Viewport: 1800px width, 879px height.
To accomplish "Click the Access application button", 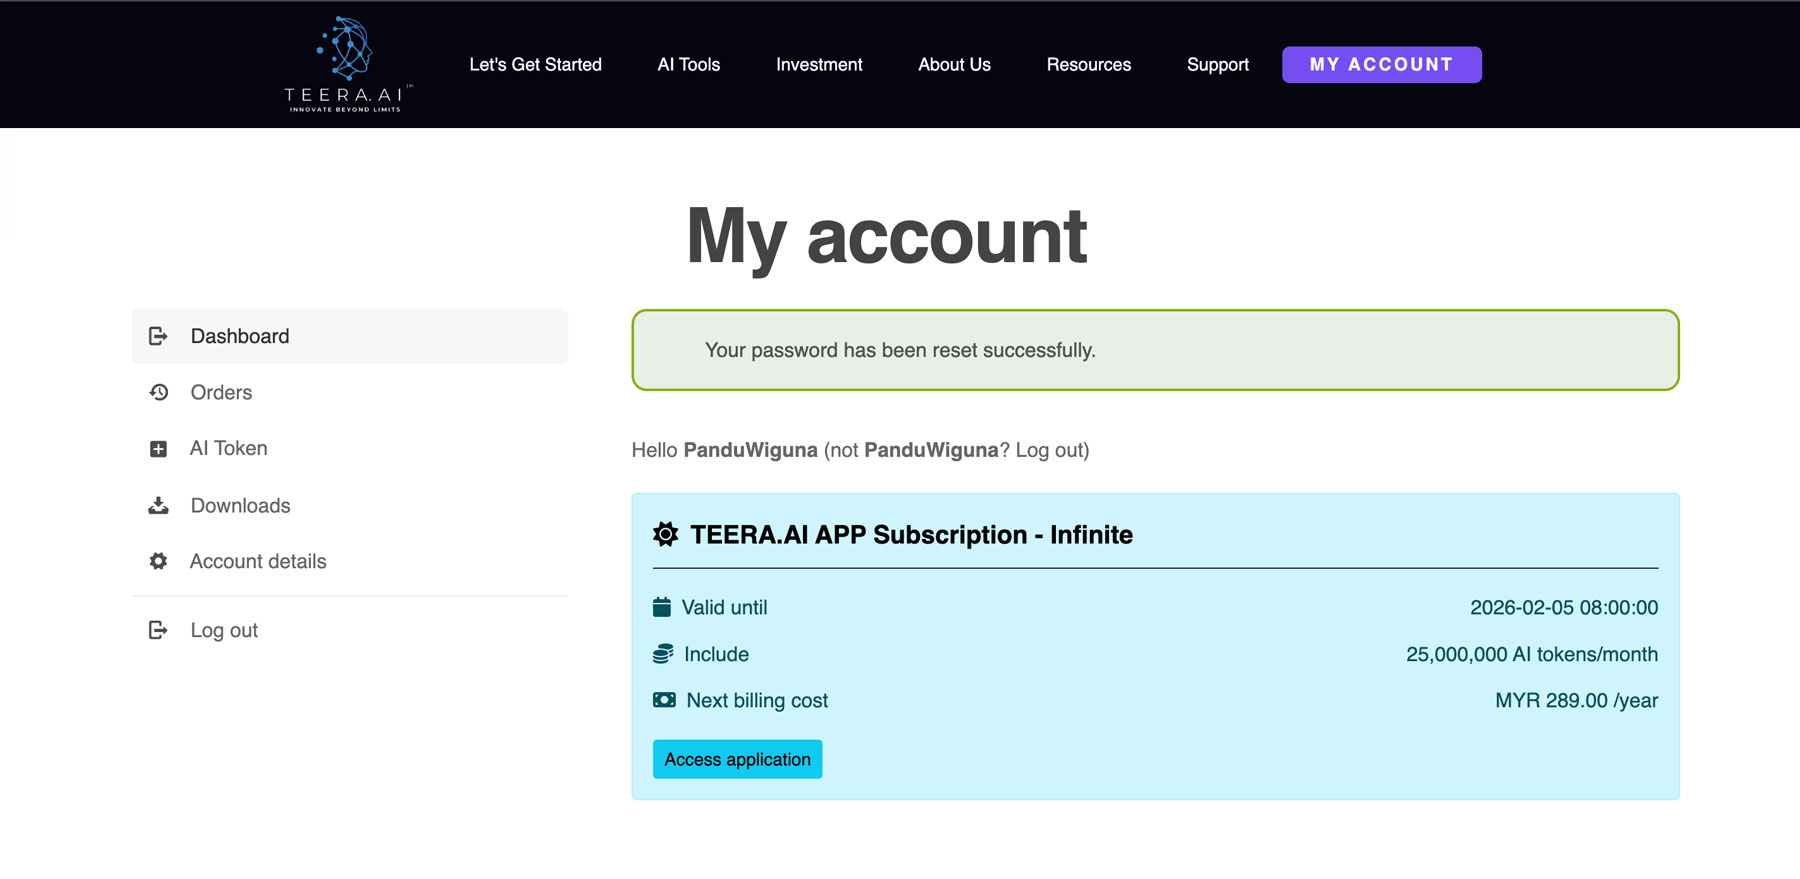I will click(738, 759).
